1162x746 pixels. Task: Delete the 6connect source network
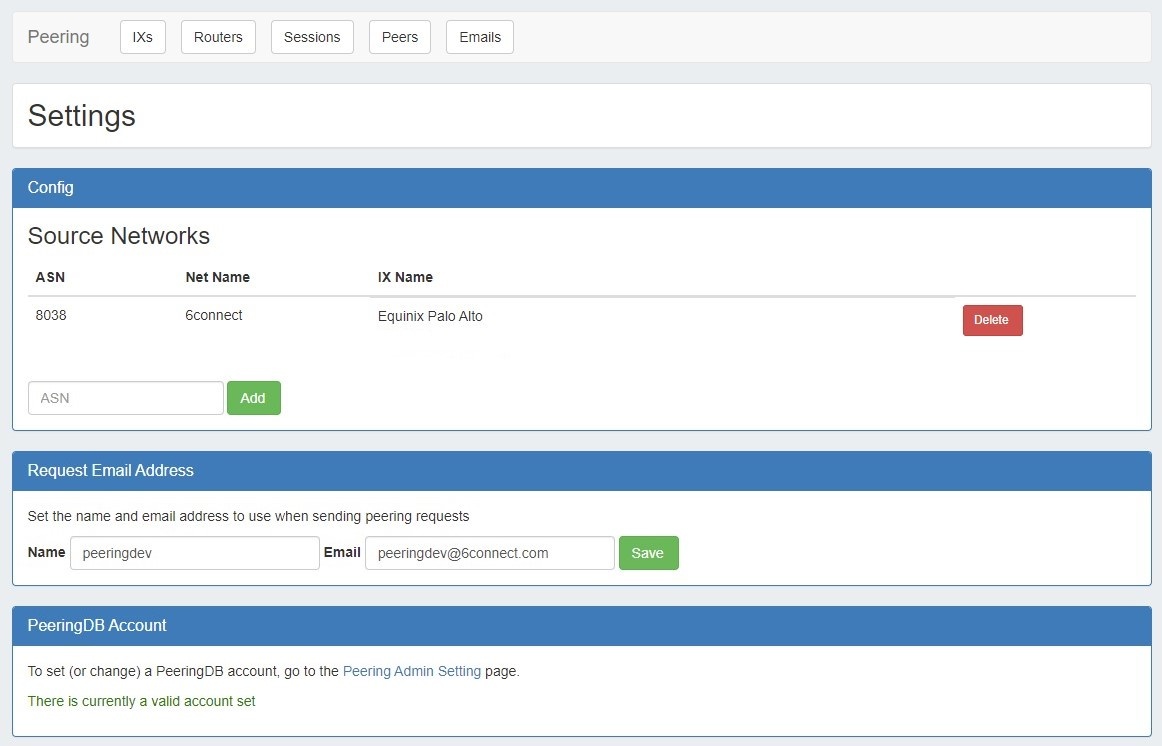click(x=992, y=320)
